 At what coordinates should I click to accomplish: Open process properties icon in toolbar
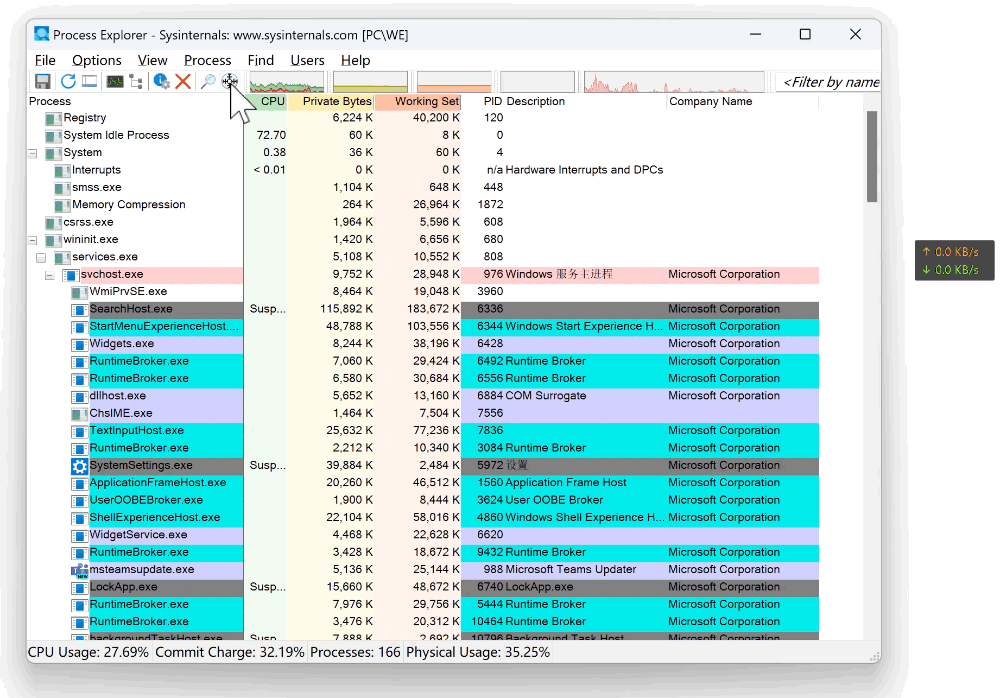coord(161,82)
